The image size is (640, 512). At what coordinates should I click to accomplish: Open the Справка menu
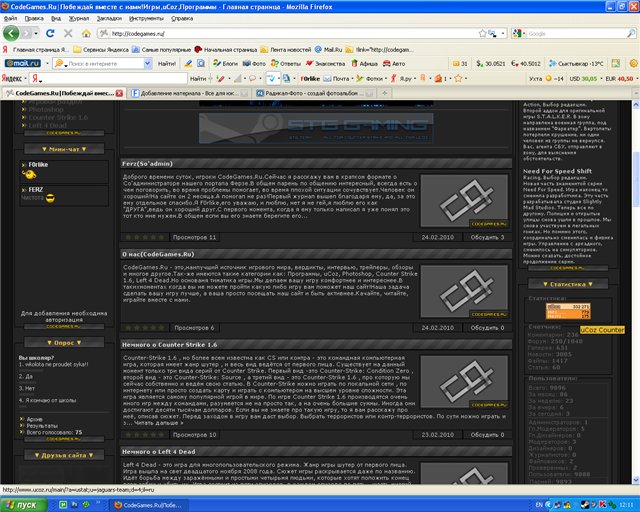point(182,18)
